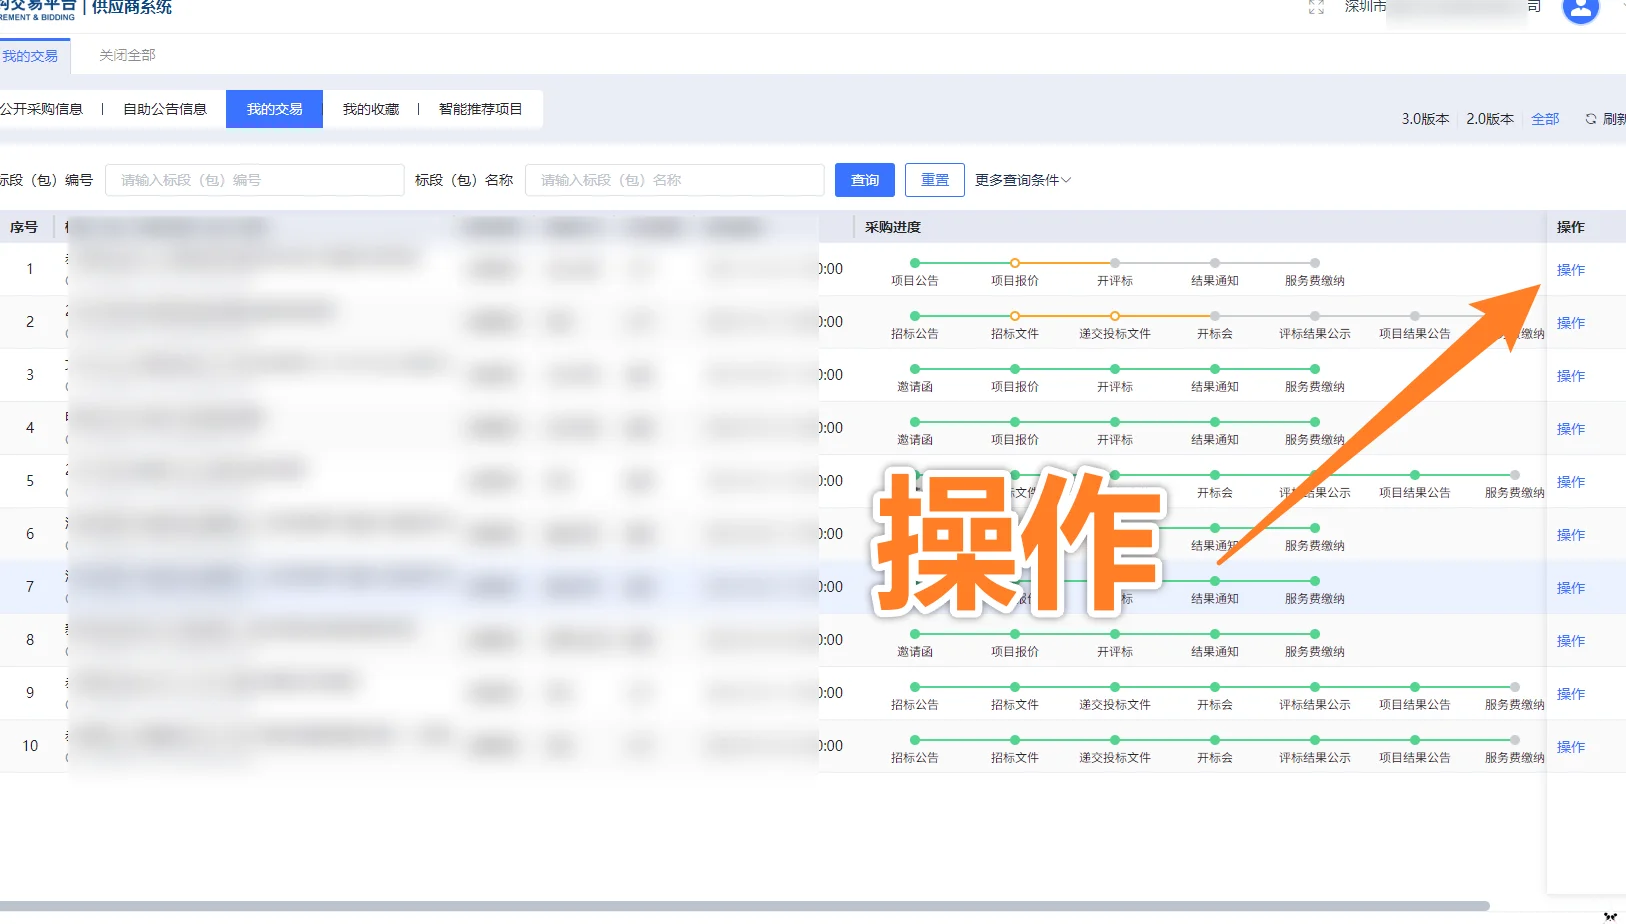The width and height of the screenshot is (1626, 924).
Task: Click the 标段（包）编号 input field
Action: [253, 180]
